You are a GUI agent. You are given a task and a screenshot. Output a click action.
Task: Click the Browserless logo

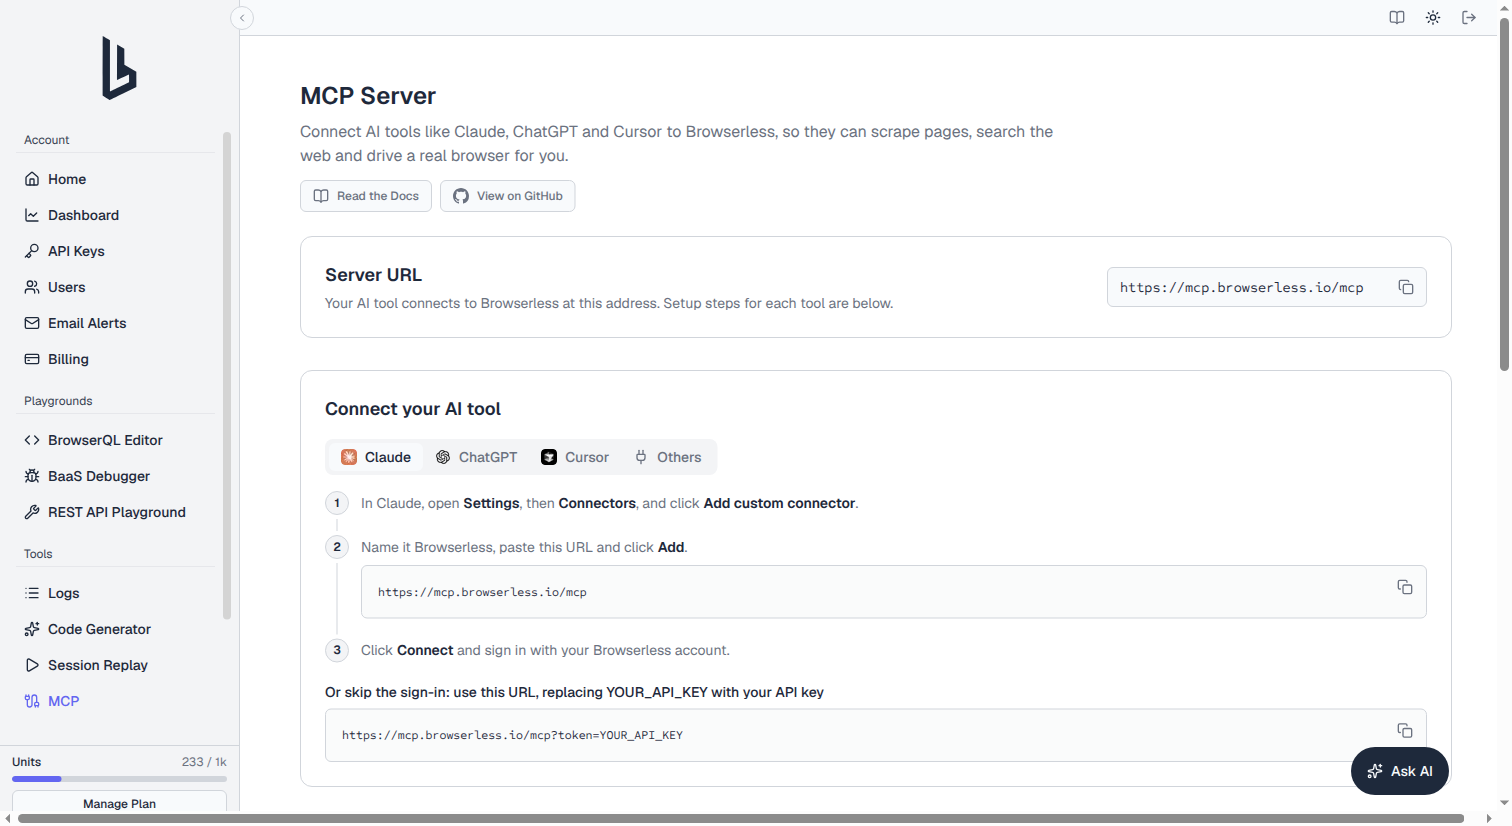tap(119, 68)
